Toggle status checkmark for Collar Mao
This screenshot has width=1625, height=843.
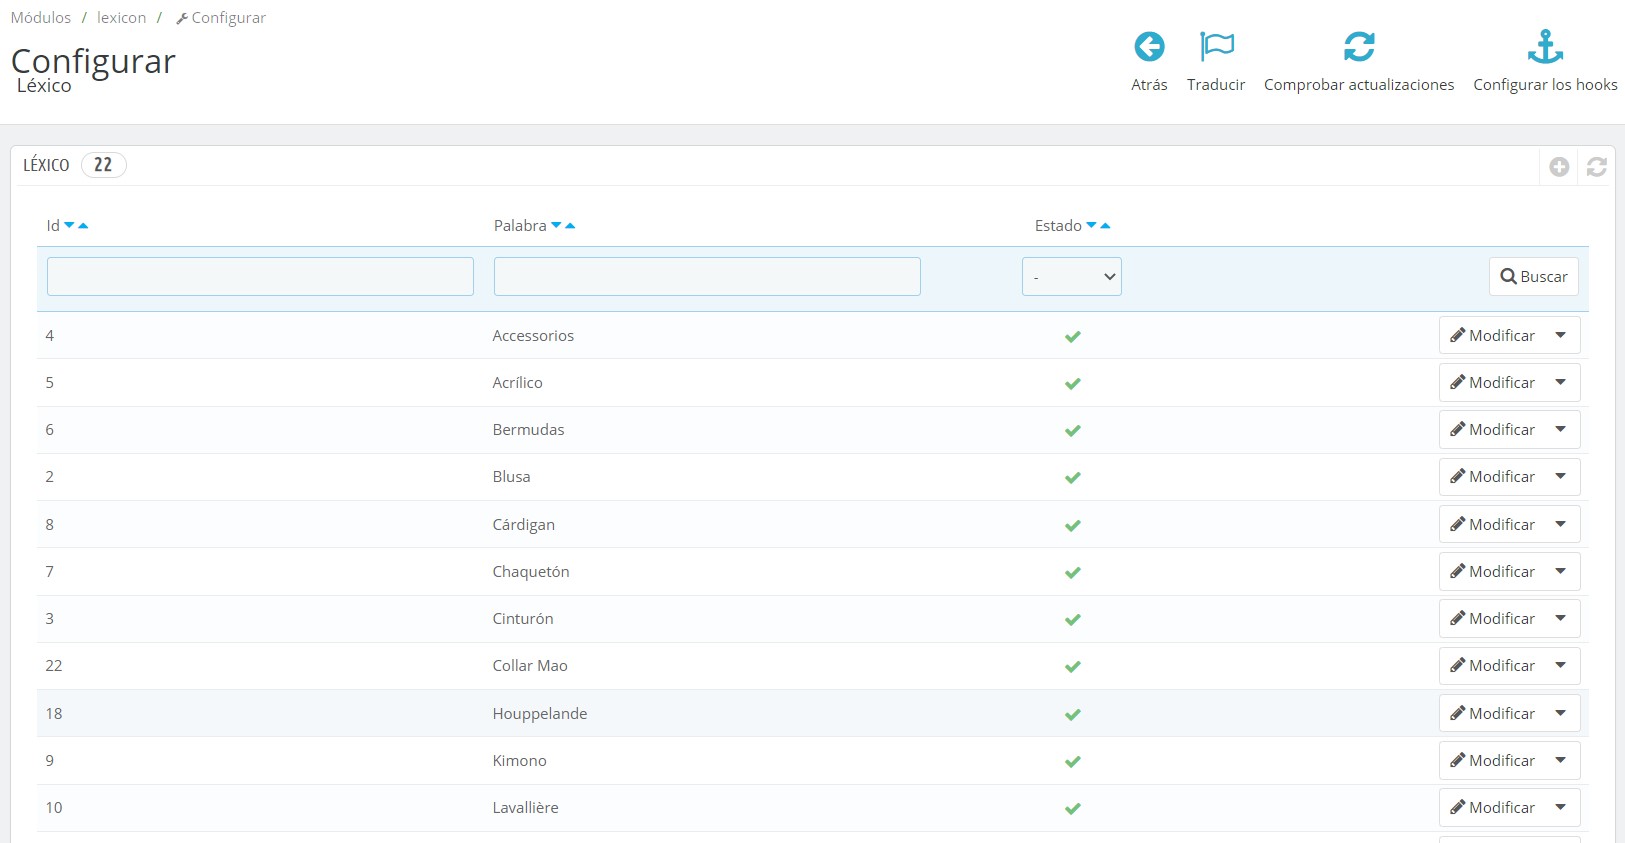pos(1073,667)
